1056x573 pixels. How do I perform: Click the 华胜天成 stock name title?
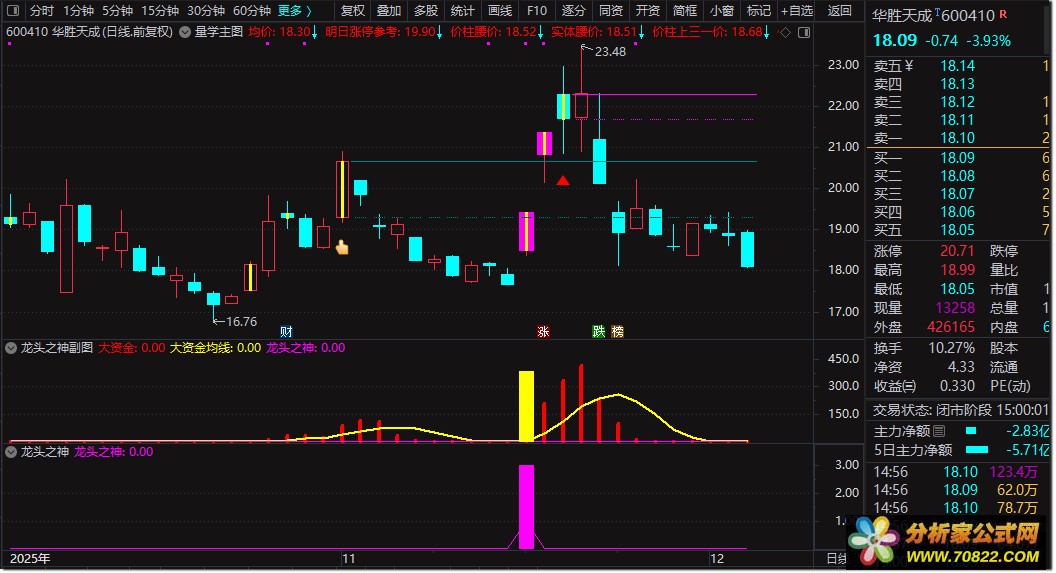click(x=902, y=15)
